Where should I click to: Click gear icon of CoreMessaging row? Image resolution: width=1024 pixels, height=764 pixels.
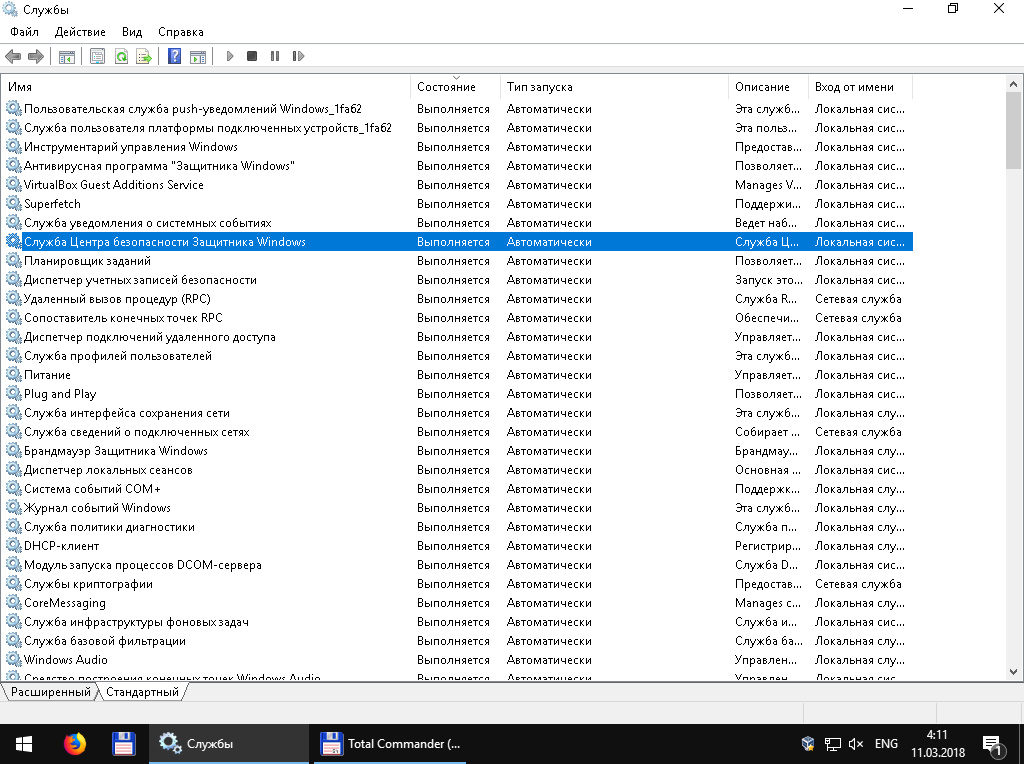[14, 603]
